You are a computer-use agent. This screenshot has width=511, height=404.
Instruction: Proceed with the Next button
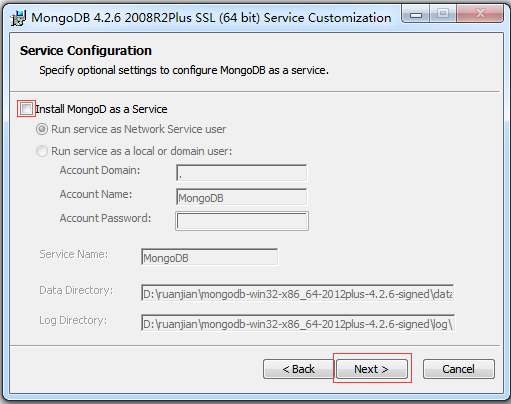pyautogui.click(x=372, y=369)
